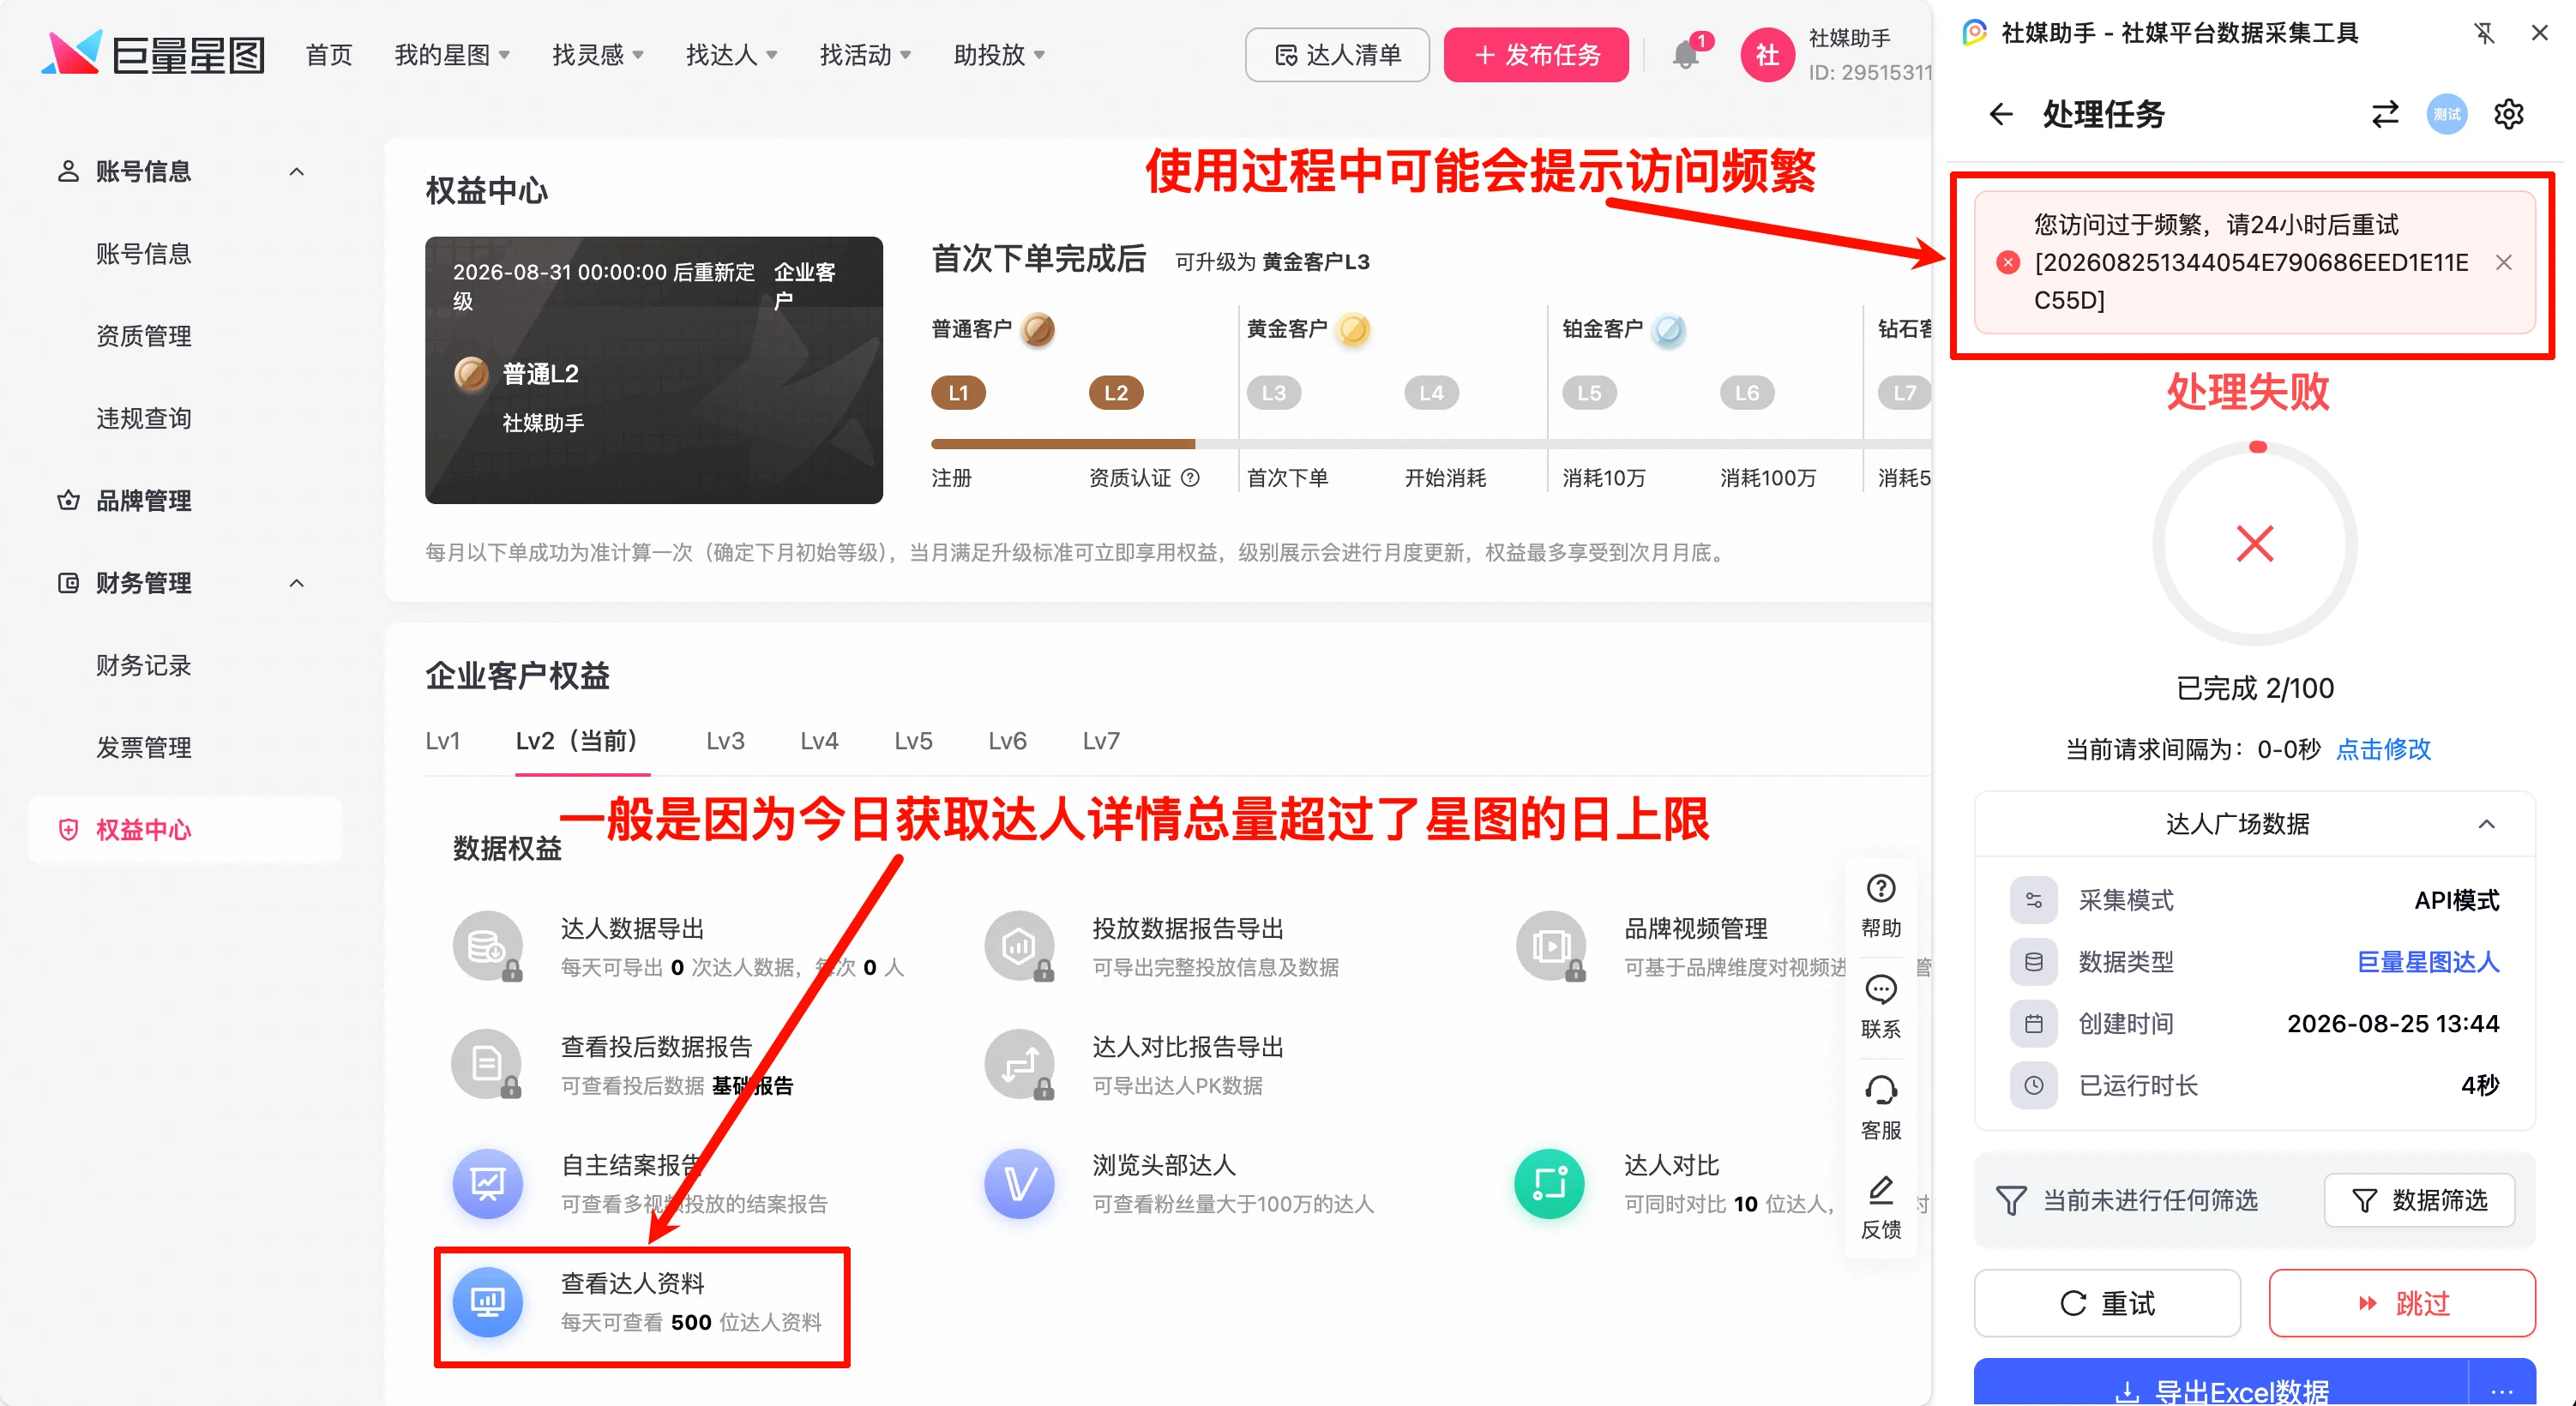This screenshot has height=1406, width=2576.
Task: Click the 巨量星图达人 data type link
Action: pyautogui.click(x=2428, y=962)
